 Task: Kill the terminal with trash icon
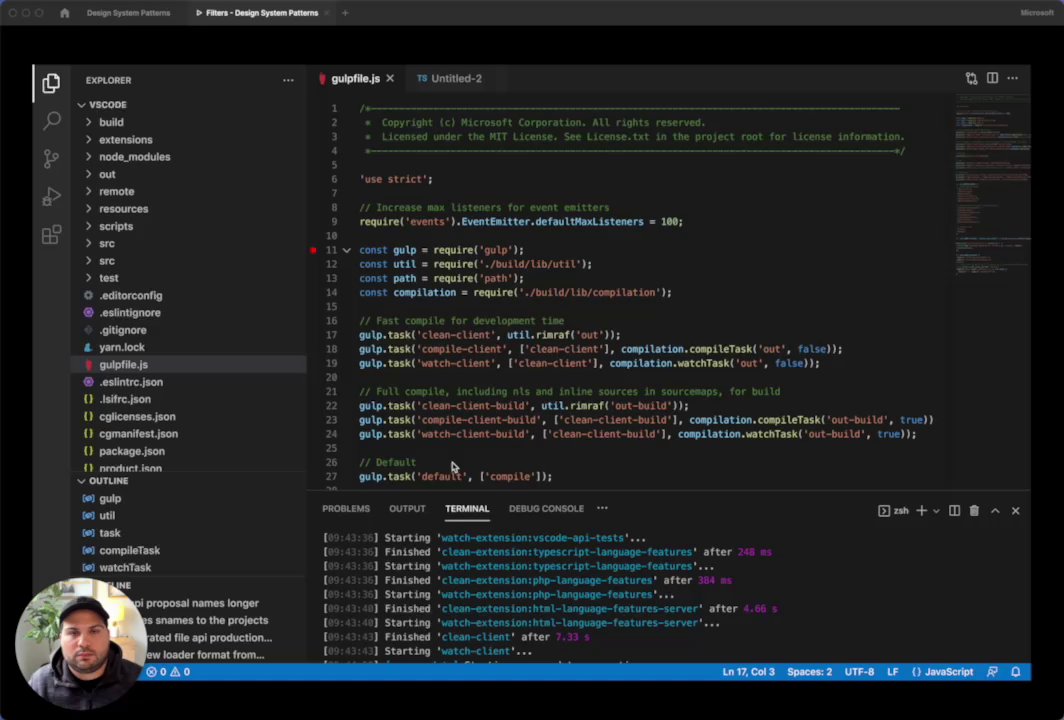tap(974, 510)
